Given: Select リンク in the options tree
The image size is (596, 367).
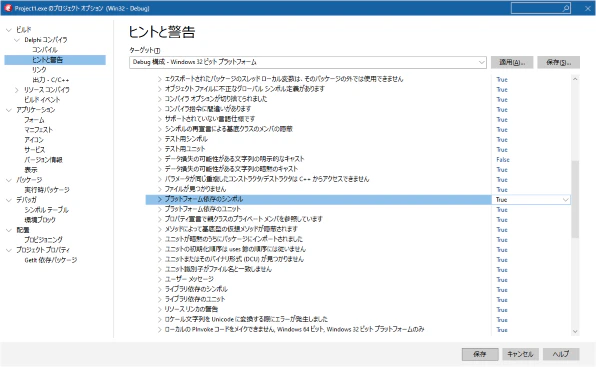Looking at the screenshot, I should [39, 70].
